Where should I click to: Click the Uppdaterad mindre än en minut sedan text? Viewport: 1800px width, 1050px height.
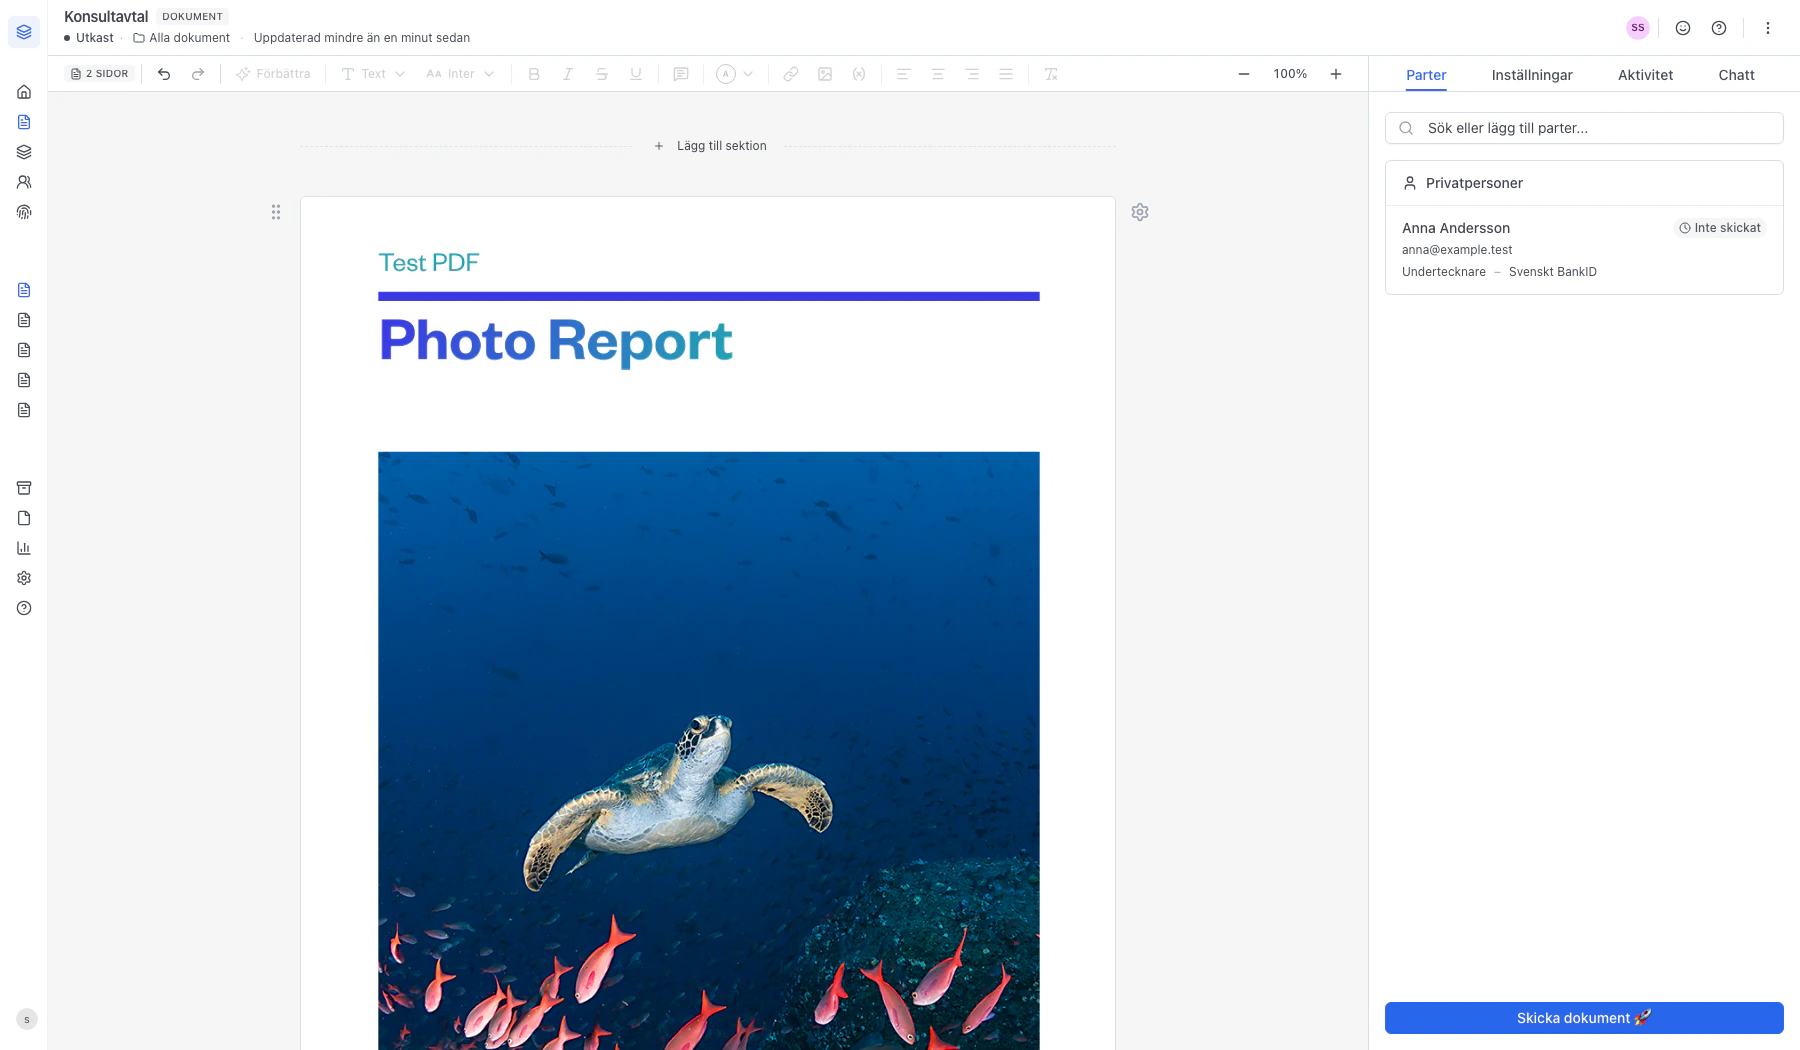(x=362, y=38)
